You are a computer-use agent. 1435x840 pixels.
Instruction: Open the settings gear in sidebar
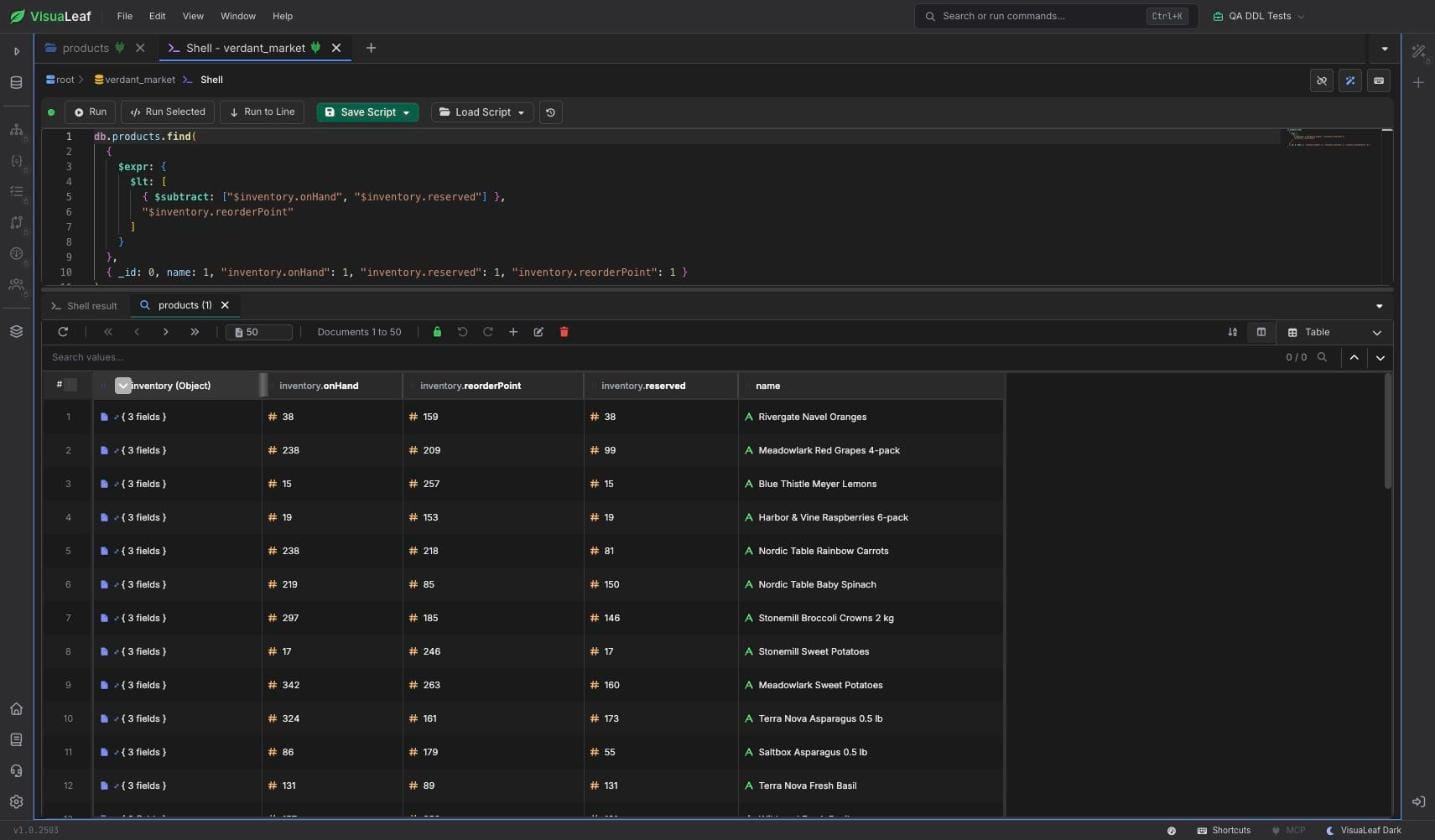tap(16, 802)
